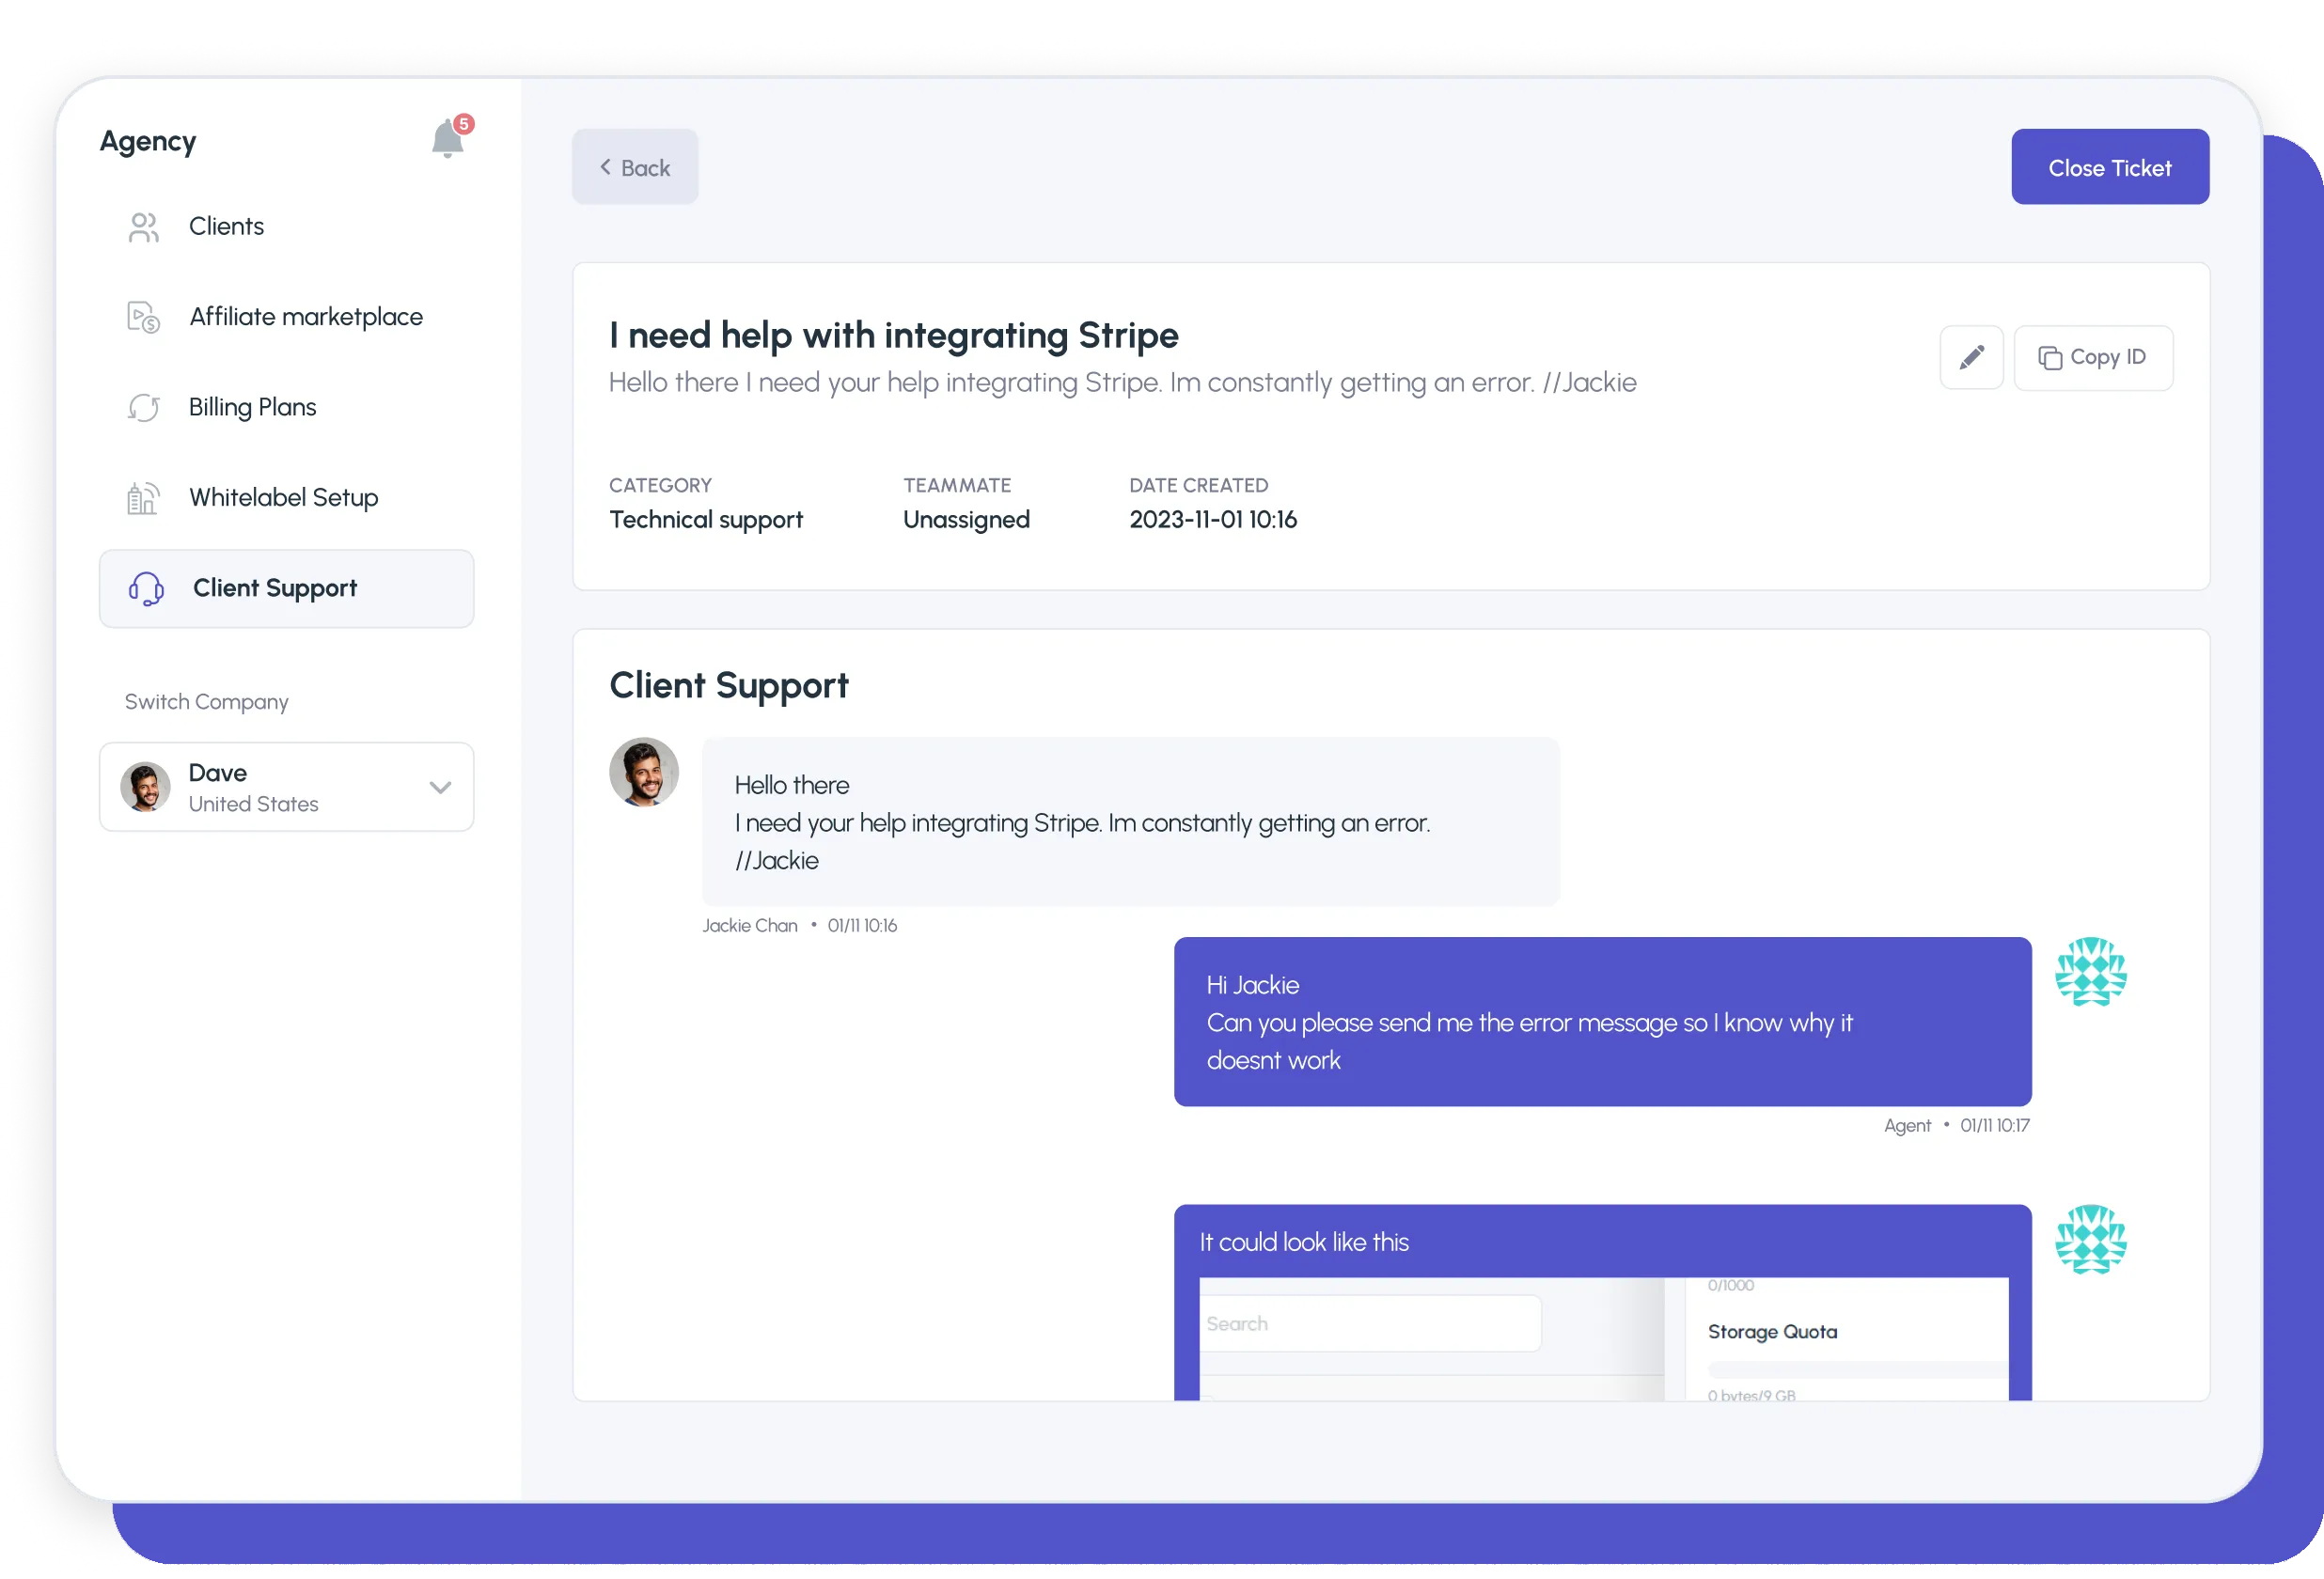Click the Whitelabel Setup building icon
This screenshot has width=2324, height=1579.
(143, 498)
